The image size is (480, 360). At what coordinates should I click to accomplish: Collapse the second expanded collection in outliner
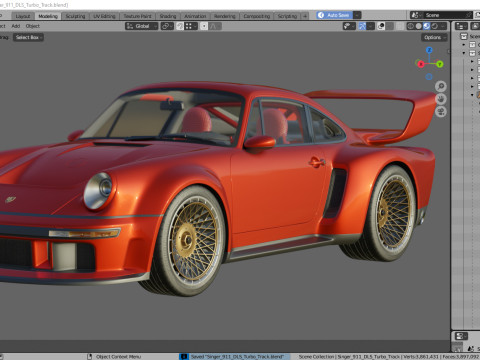pos(464,53)
